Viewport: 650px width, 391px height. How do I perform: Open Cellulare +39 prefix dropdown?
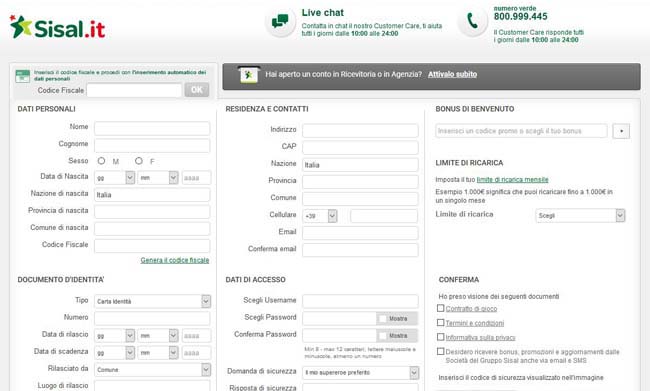coord(320,216)
